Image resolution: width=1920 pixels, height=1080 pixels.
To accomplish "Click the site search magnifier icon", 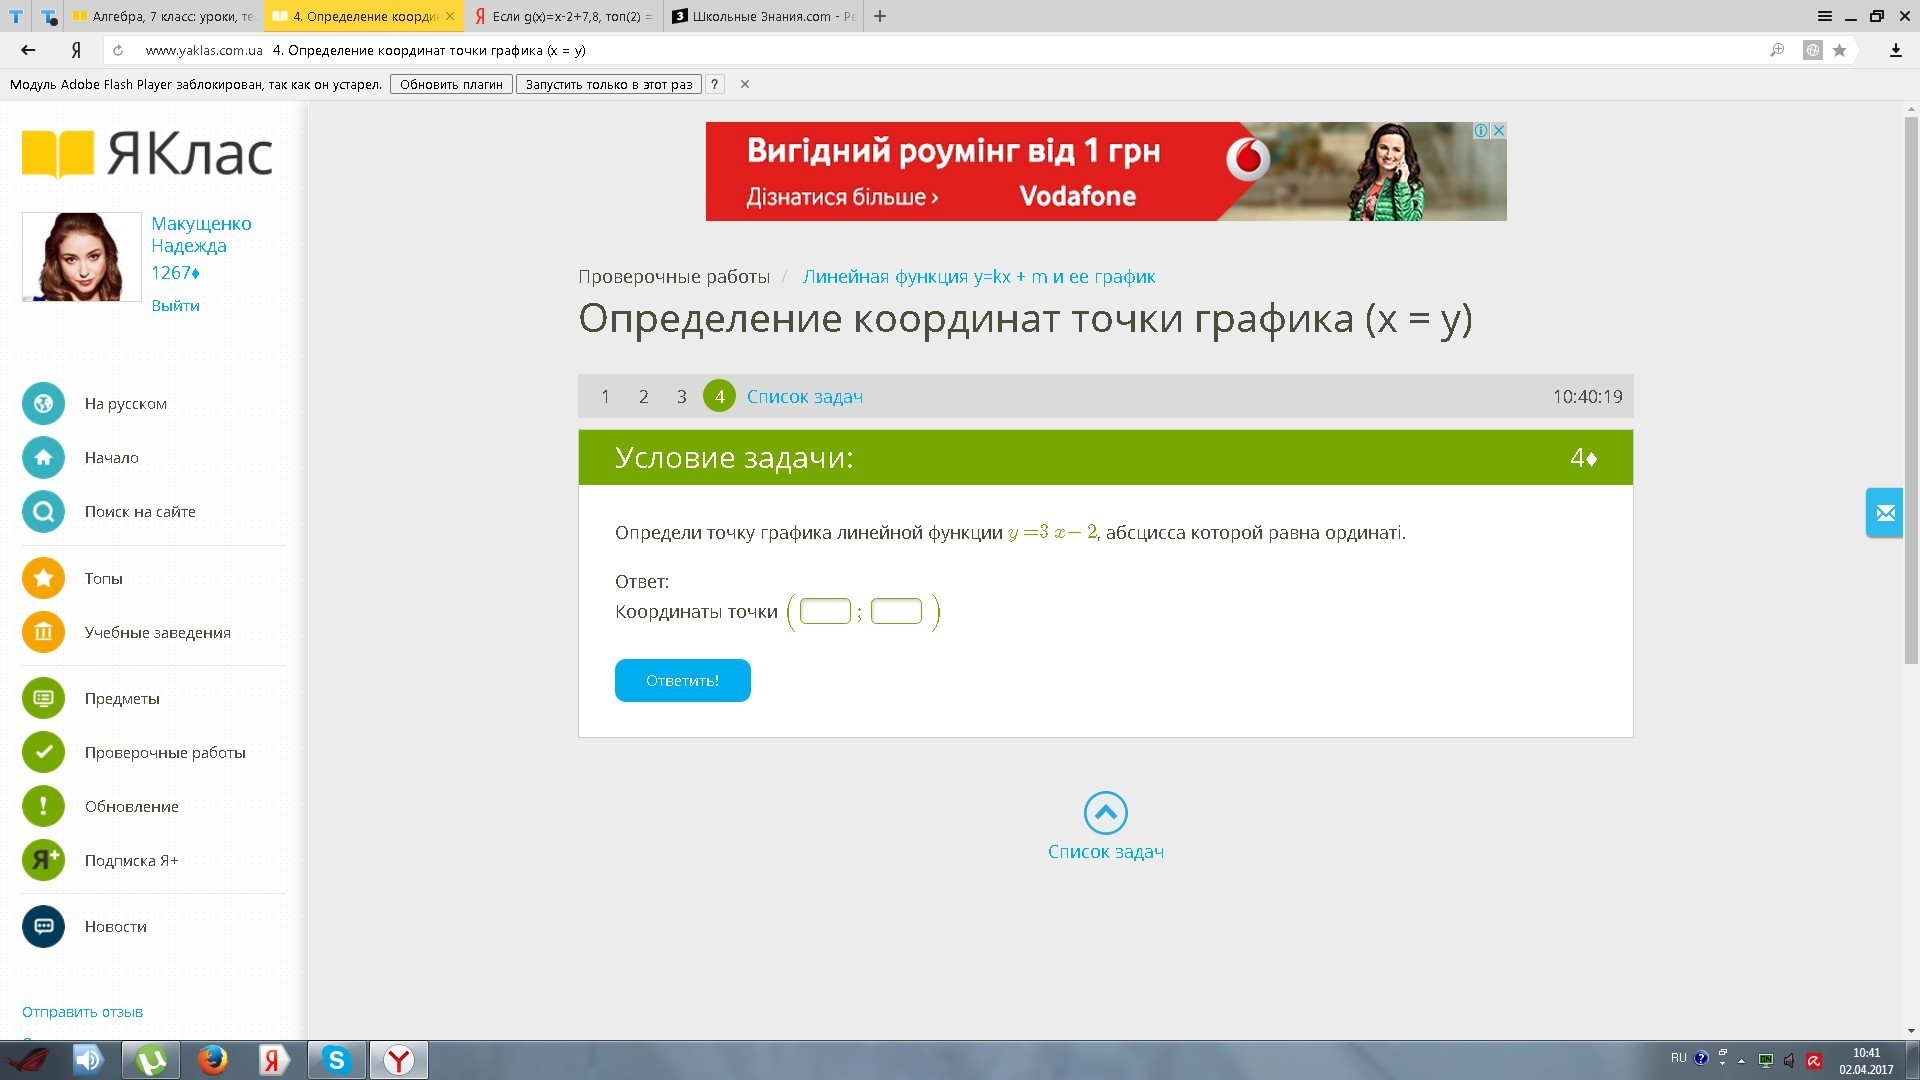I will (x=43, y=512).
